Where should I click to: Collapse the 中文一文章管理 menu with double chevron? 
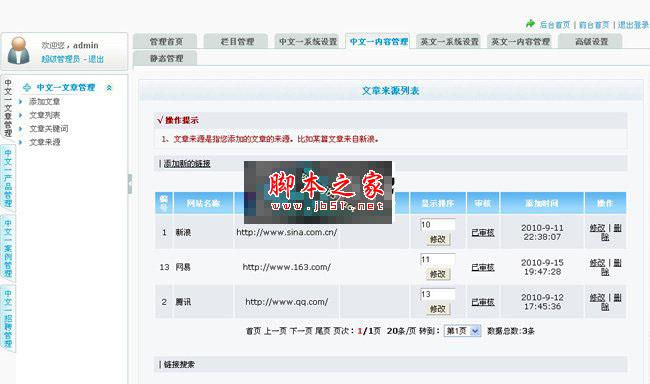coord(109,87)
